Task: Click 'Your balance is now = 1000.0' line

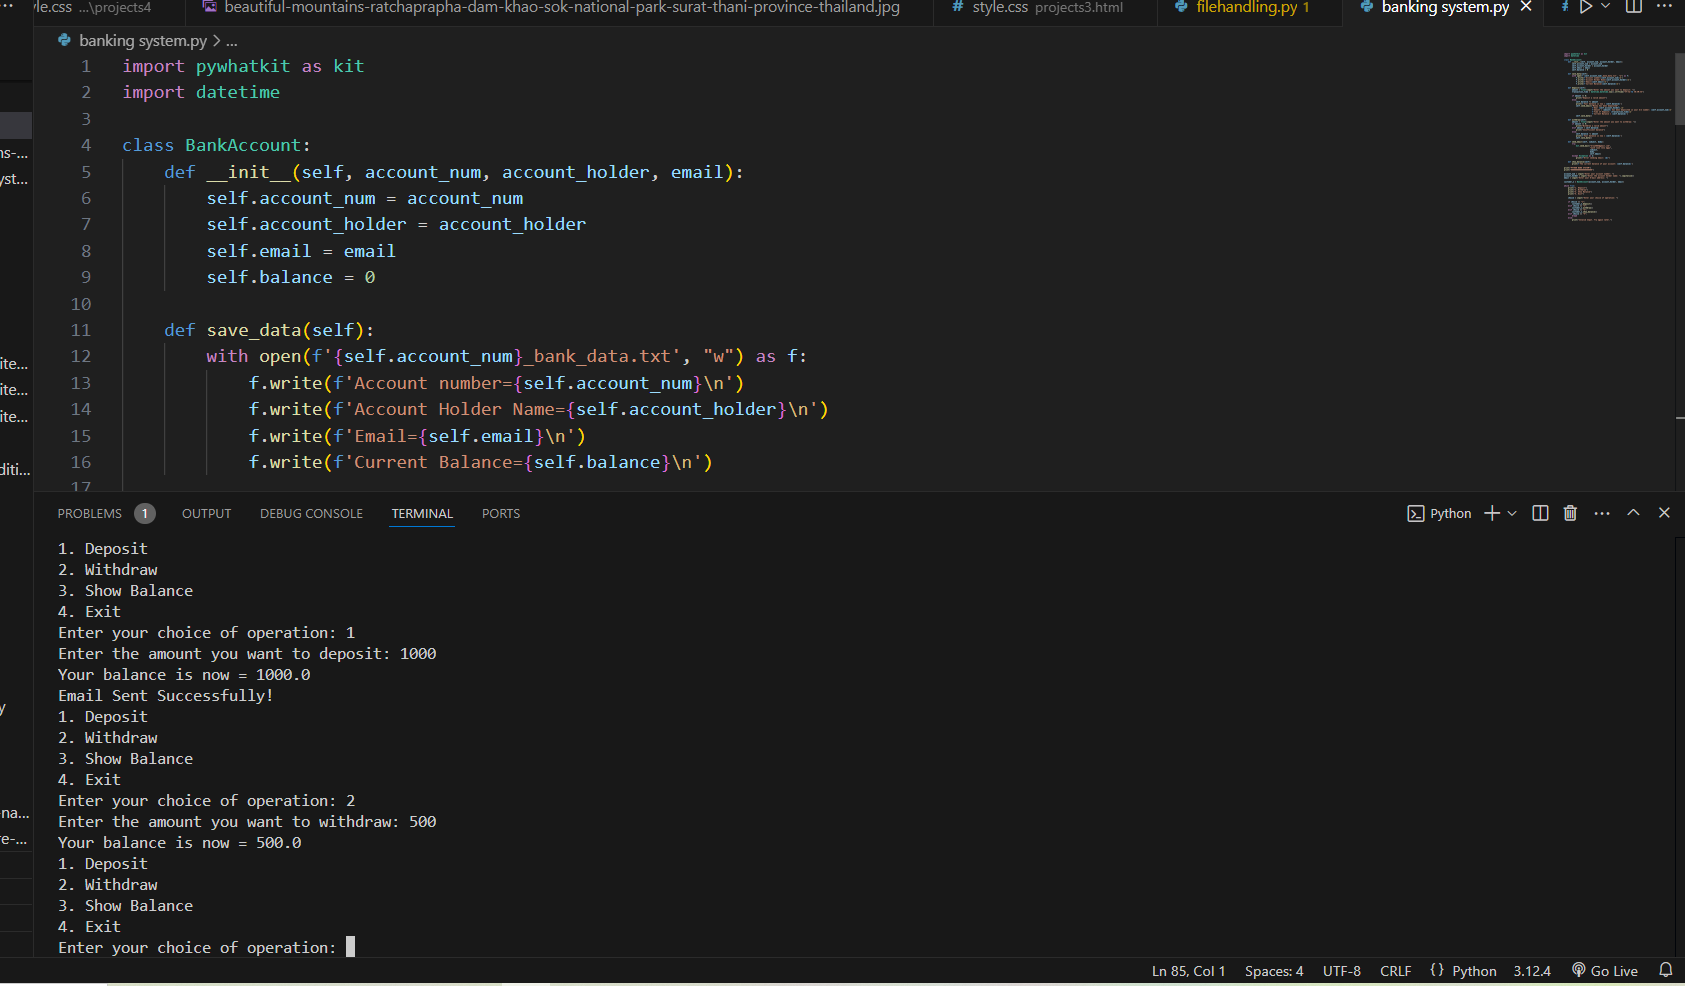Action: tap(184, 674)
